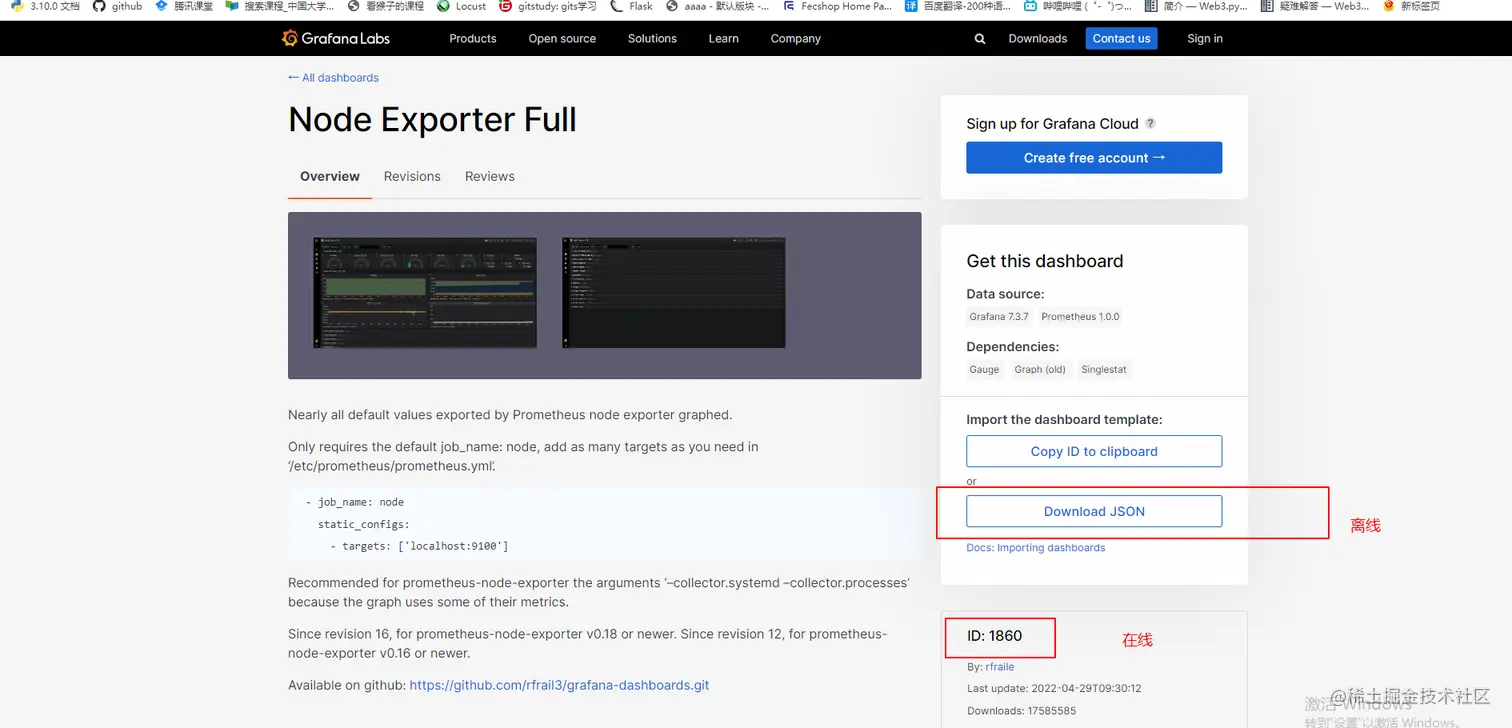Click the Grafana Labs logo
1512x728 pixels.
pyautogui.click(x=336, y=38)
